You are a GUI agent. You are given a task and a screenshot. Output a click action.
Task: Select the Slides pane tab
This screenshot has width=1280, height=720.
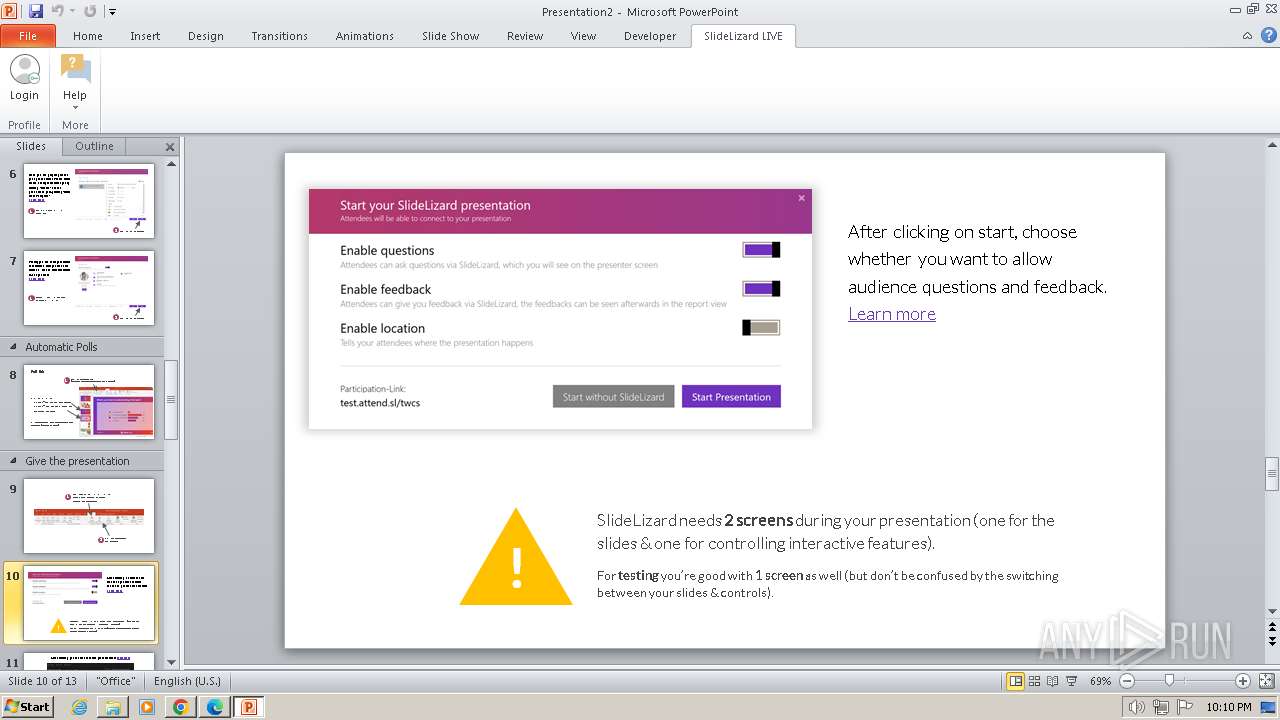click(31, 146)
